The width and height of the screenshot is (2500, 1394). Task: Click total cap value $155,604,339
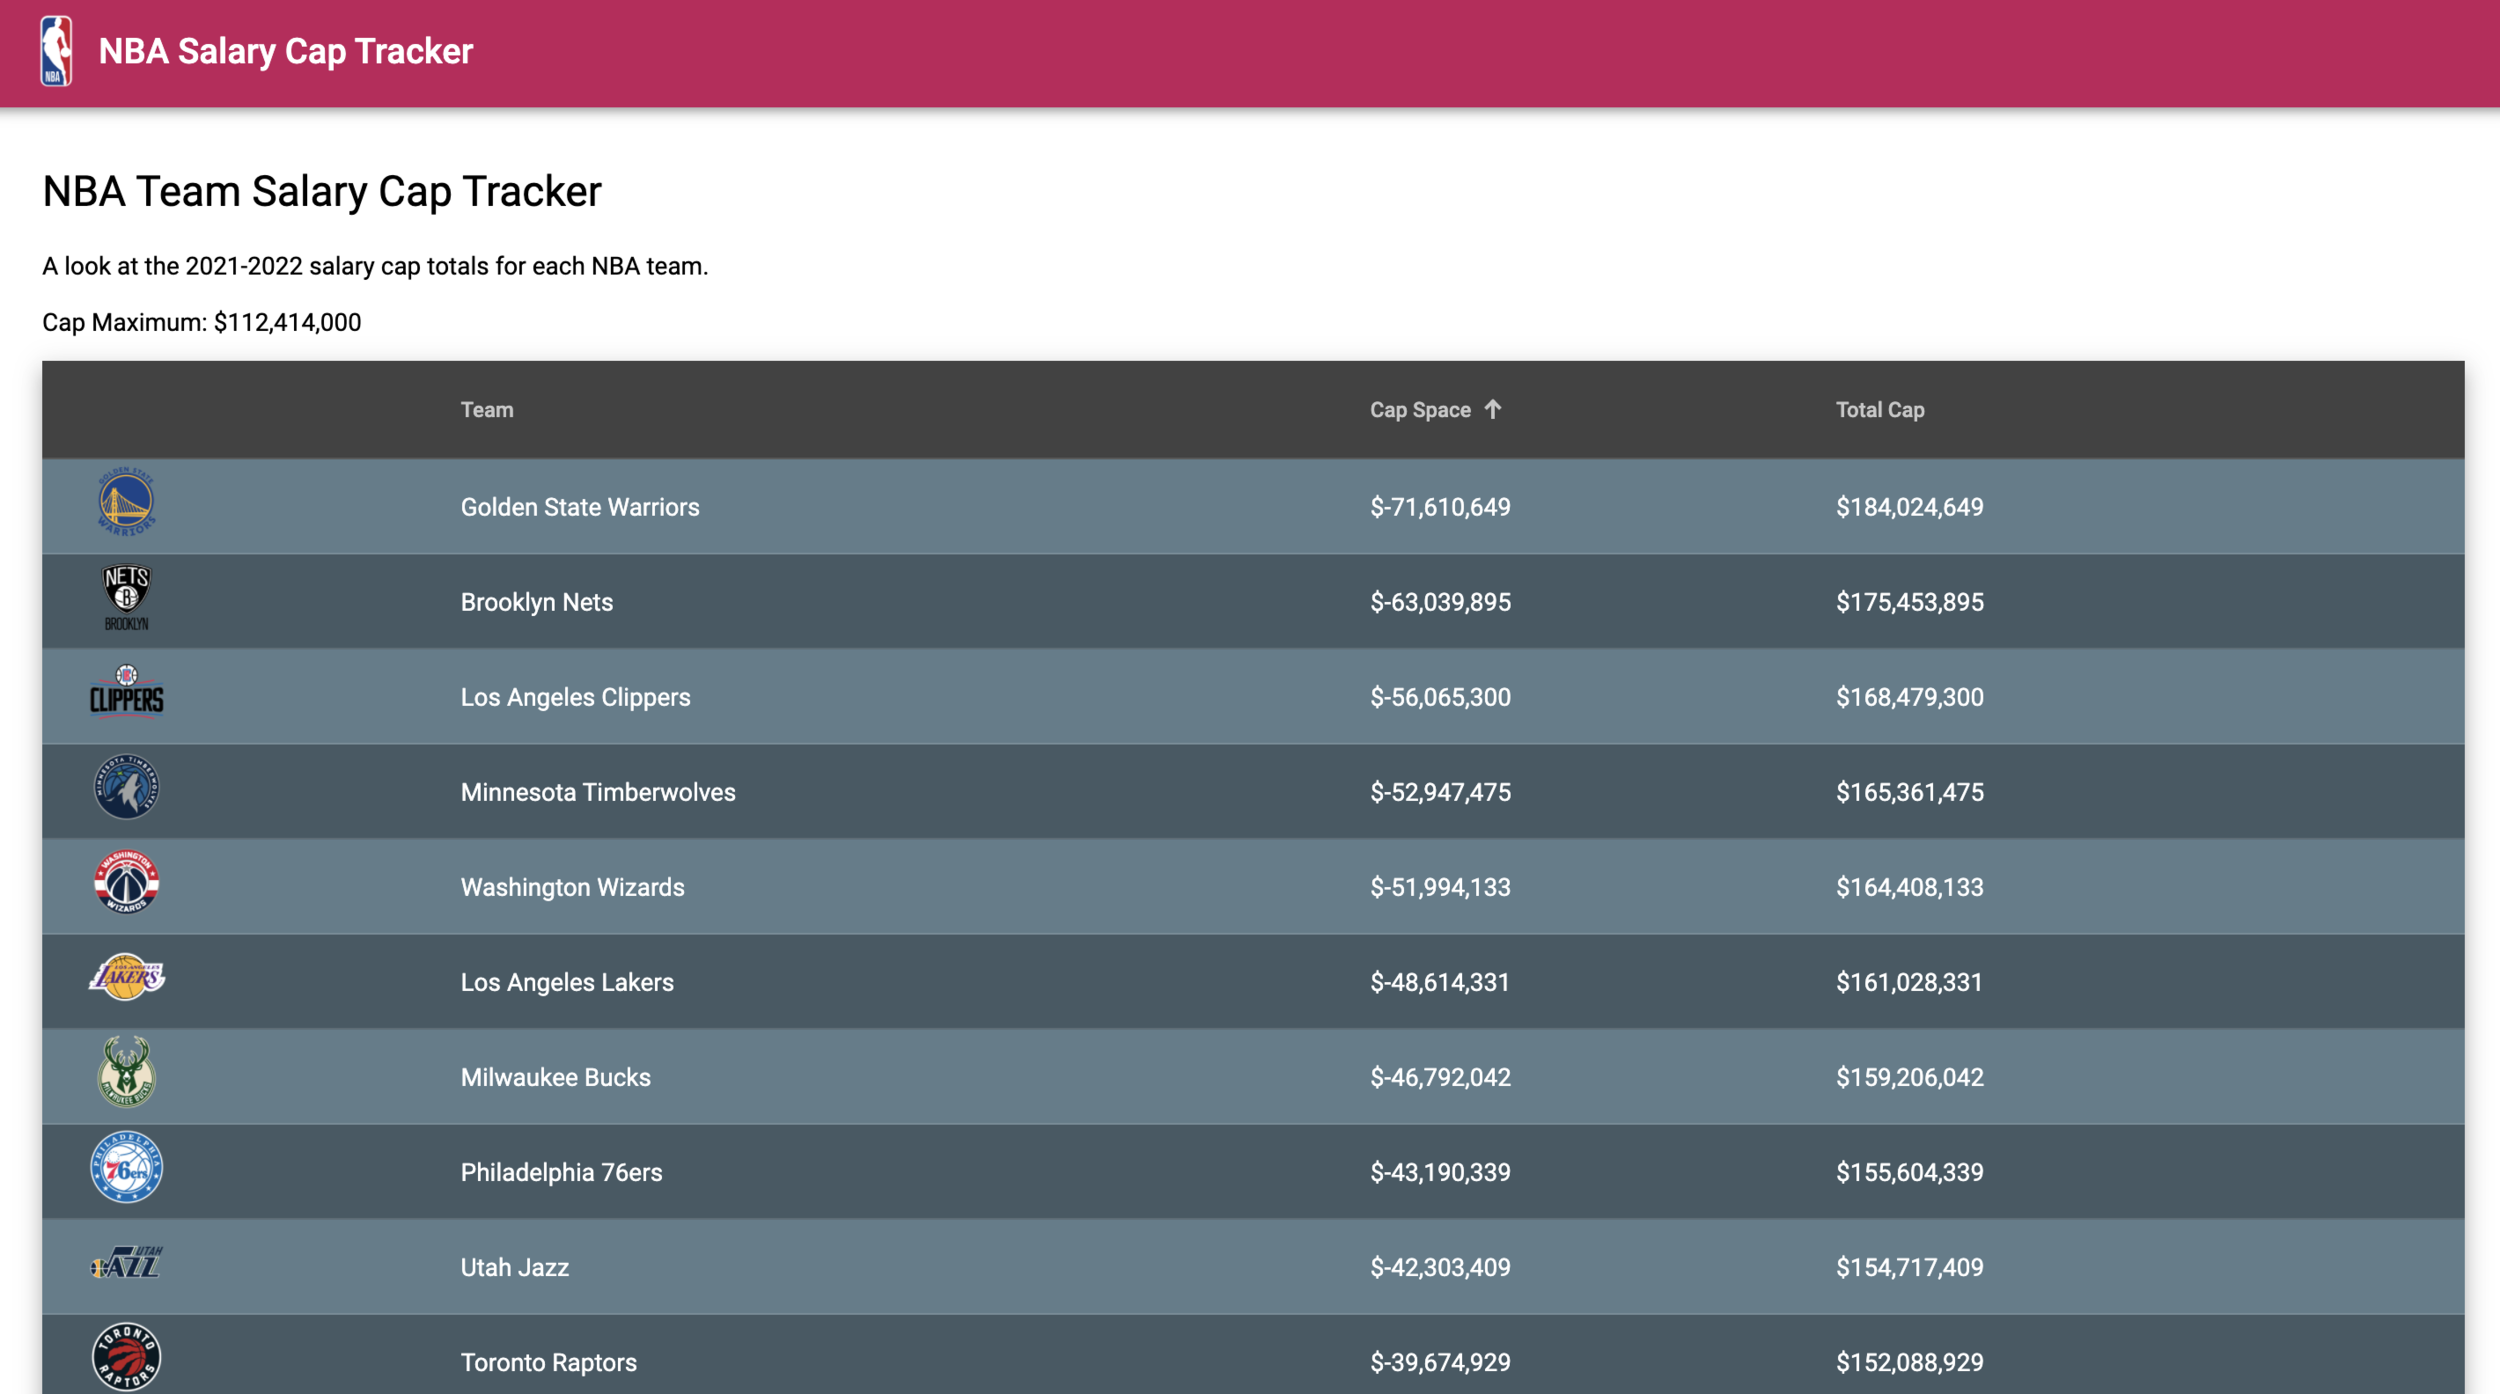1909,1172
